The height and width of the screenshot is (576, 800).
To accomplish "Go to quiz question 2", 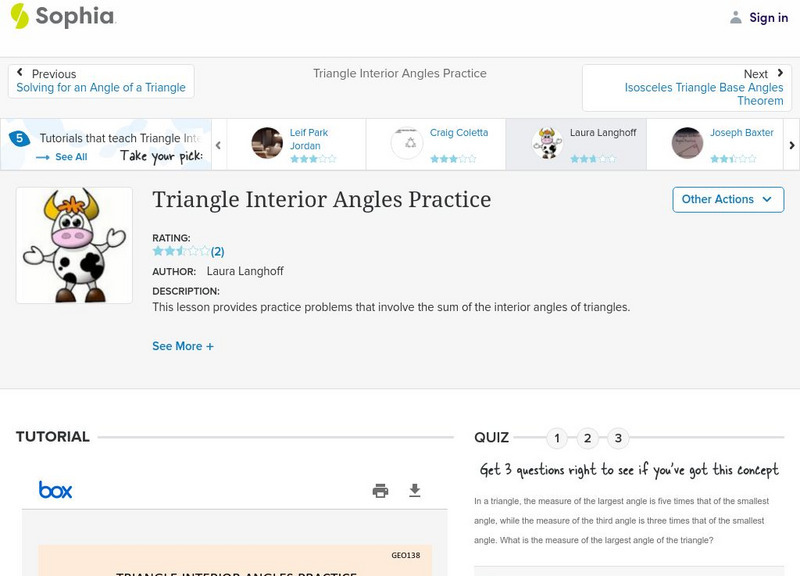I will 588,438.
